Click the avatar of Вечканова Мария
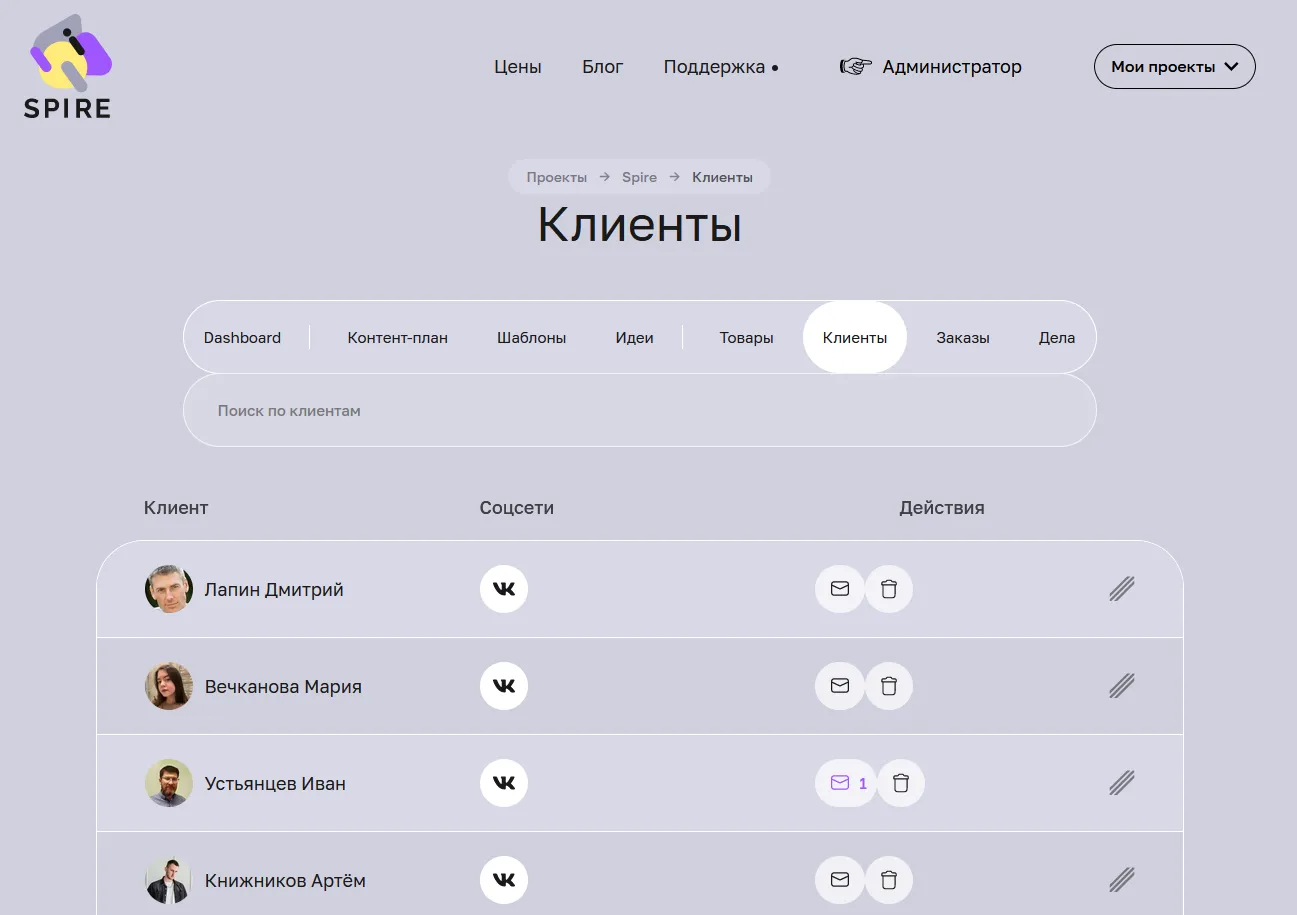Screen dimensions: 1297x915 169,686
